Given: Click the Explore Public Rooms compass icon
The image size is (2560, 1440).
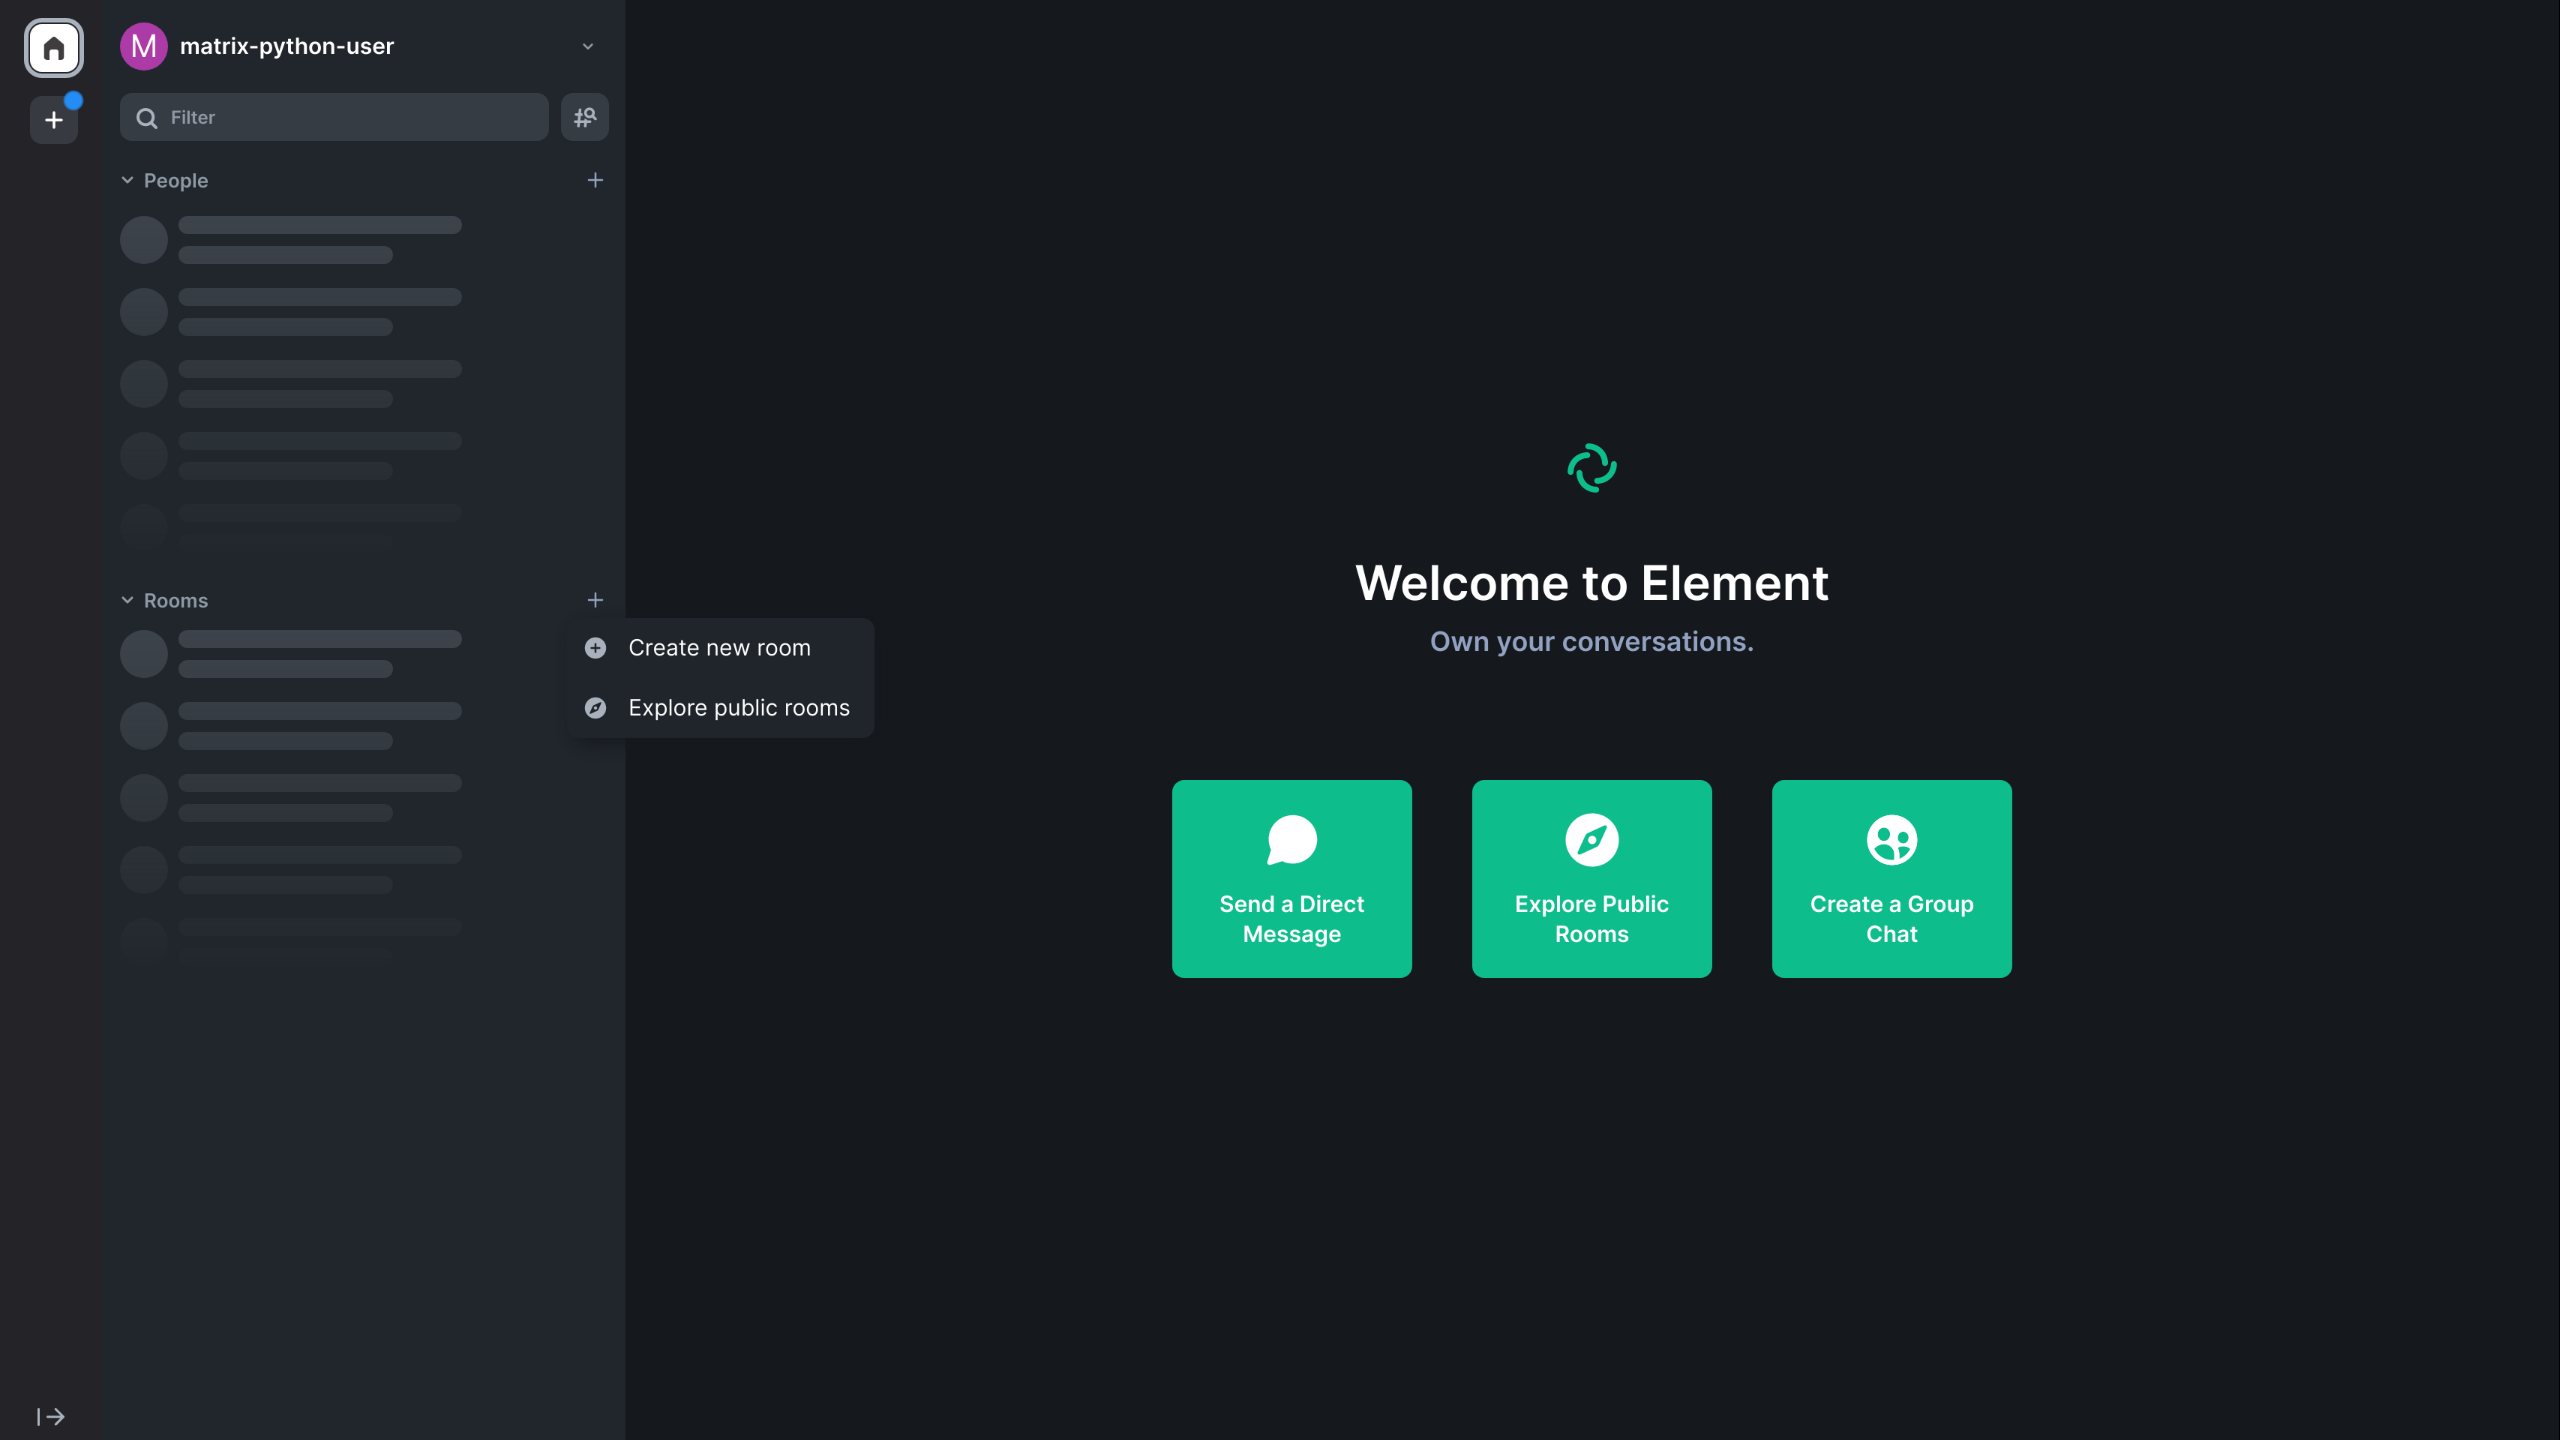Looking at the screenshot, I should tap(1591, 840).
